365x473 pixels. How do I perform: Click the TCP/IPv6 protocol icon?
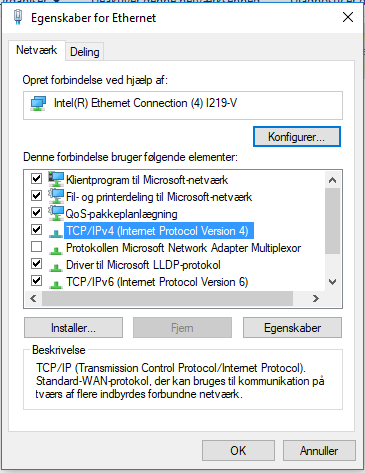click(56, 284)
